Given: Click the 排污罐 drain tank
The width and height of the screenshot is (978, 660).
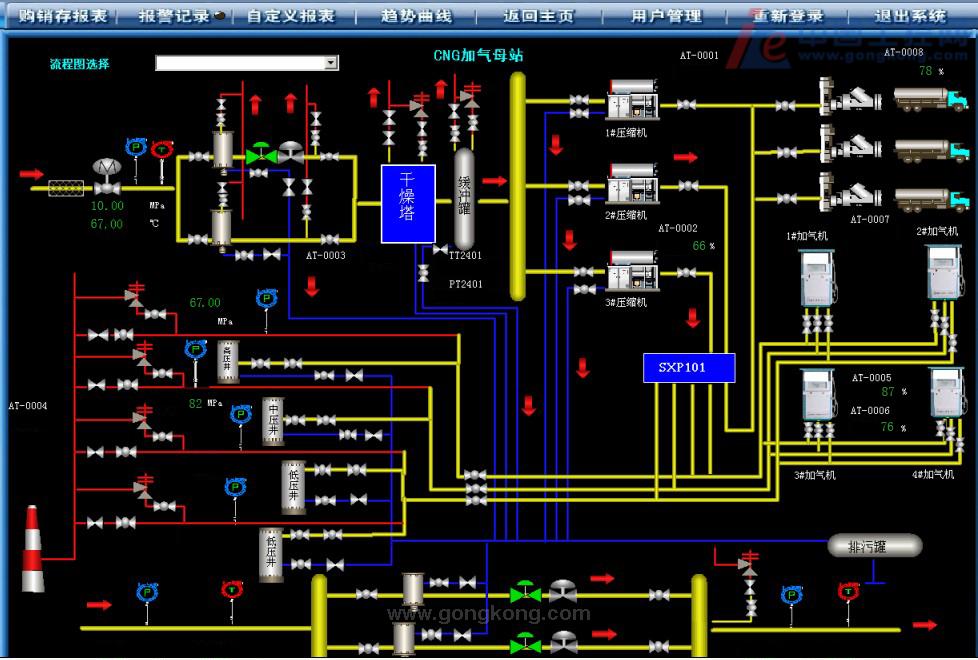Looking at the screenshot, I should 874,546.
